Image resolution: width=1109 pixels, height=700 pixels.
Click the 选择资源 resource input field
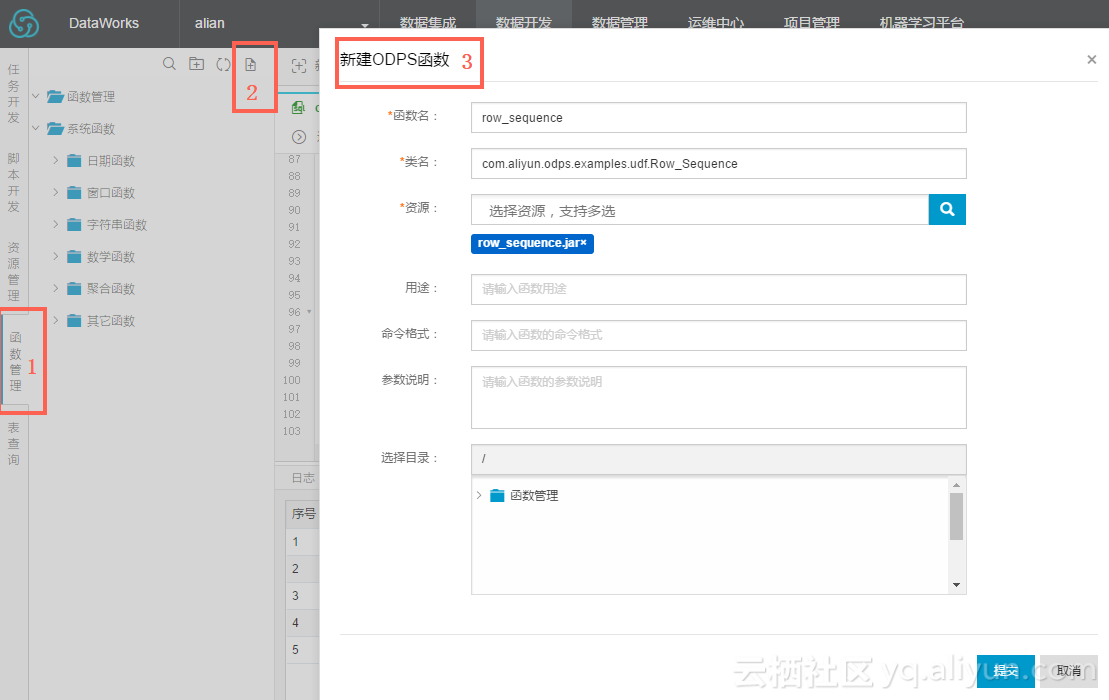699,210
